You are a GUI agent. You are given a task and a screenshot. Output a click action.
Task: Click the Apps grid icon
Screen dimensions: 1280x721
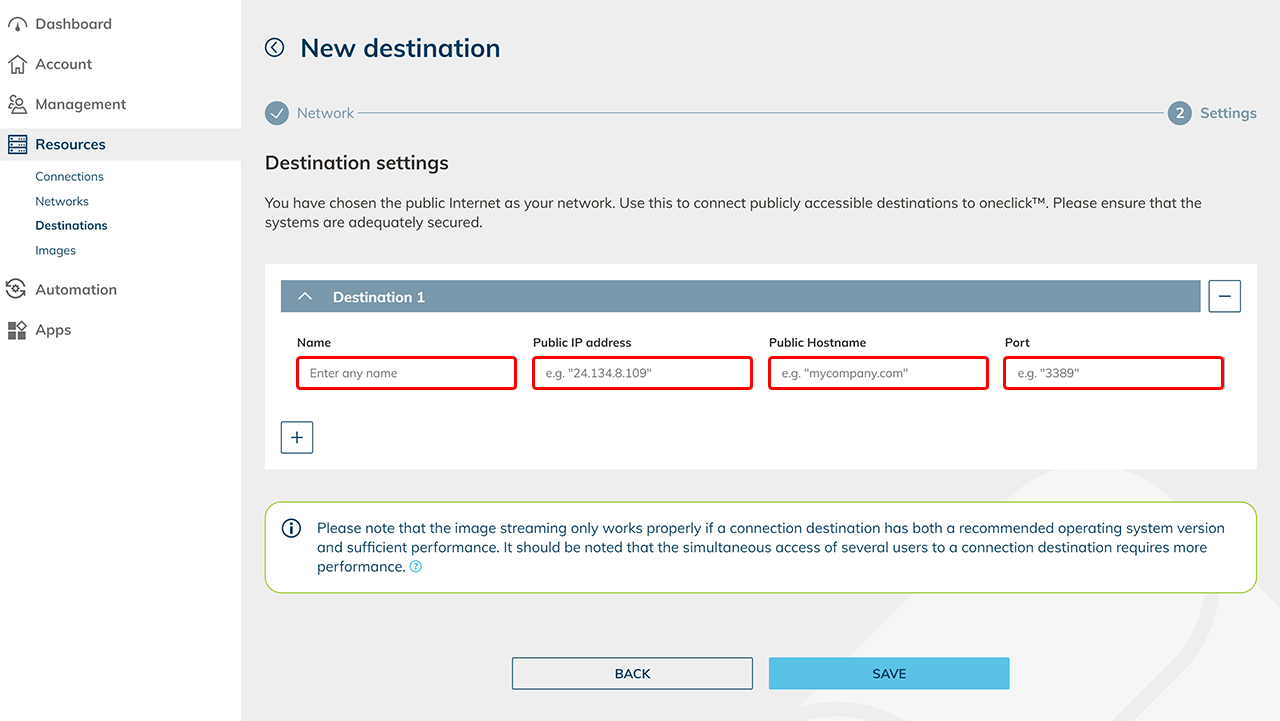[x=17, y=330]
